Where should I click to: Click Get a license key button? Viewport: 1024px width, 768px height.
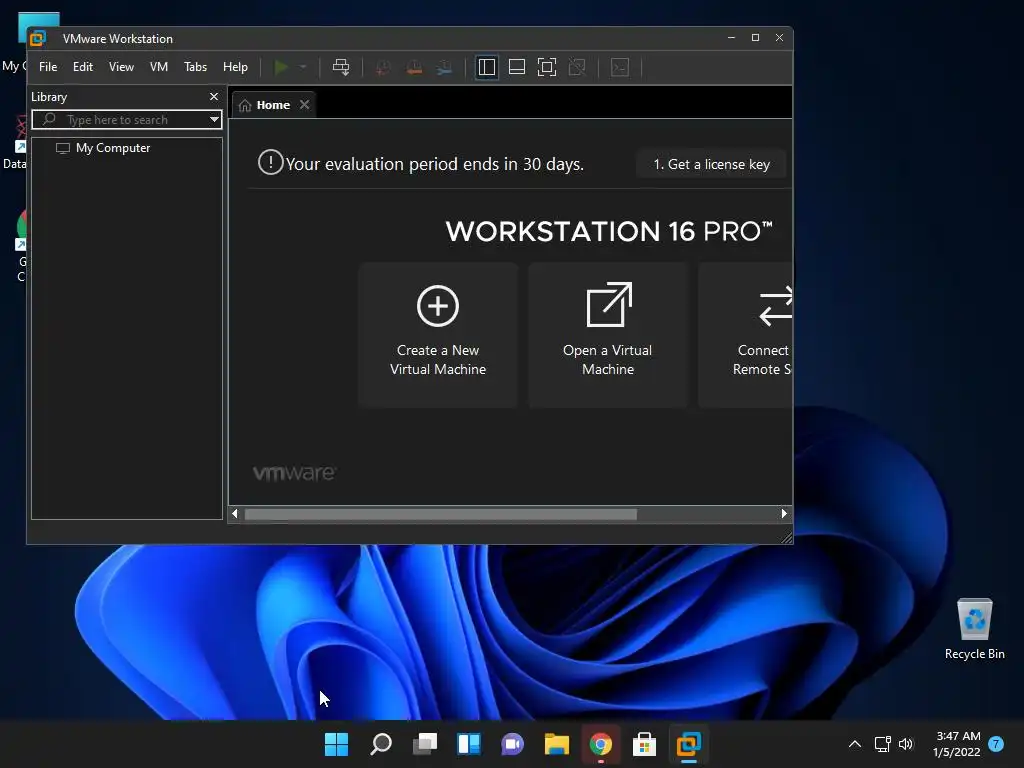coord(711,165)
